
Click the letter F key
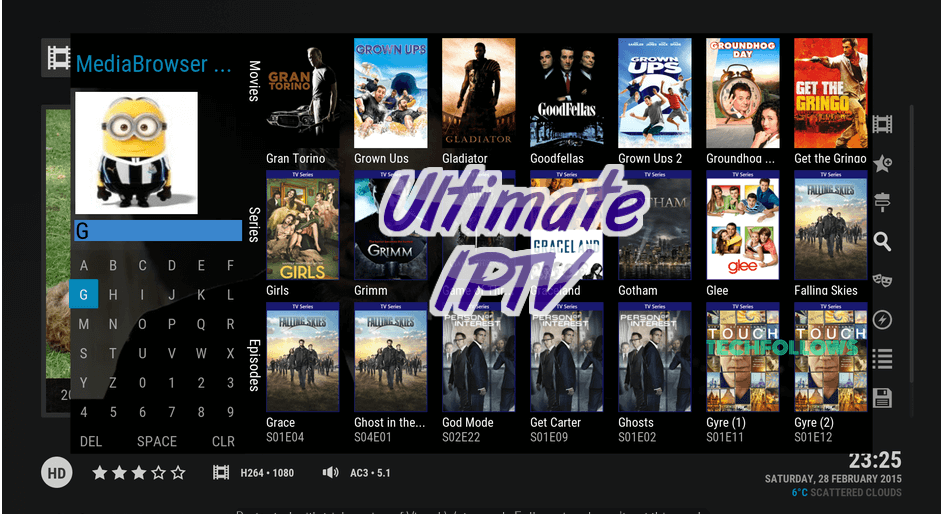pyautogui.click(x=230, y=266)
